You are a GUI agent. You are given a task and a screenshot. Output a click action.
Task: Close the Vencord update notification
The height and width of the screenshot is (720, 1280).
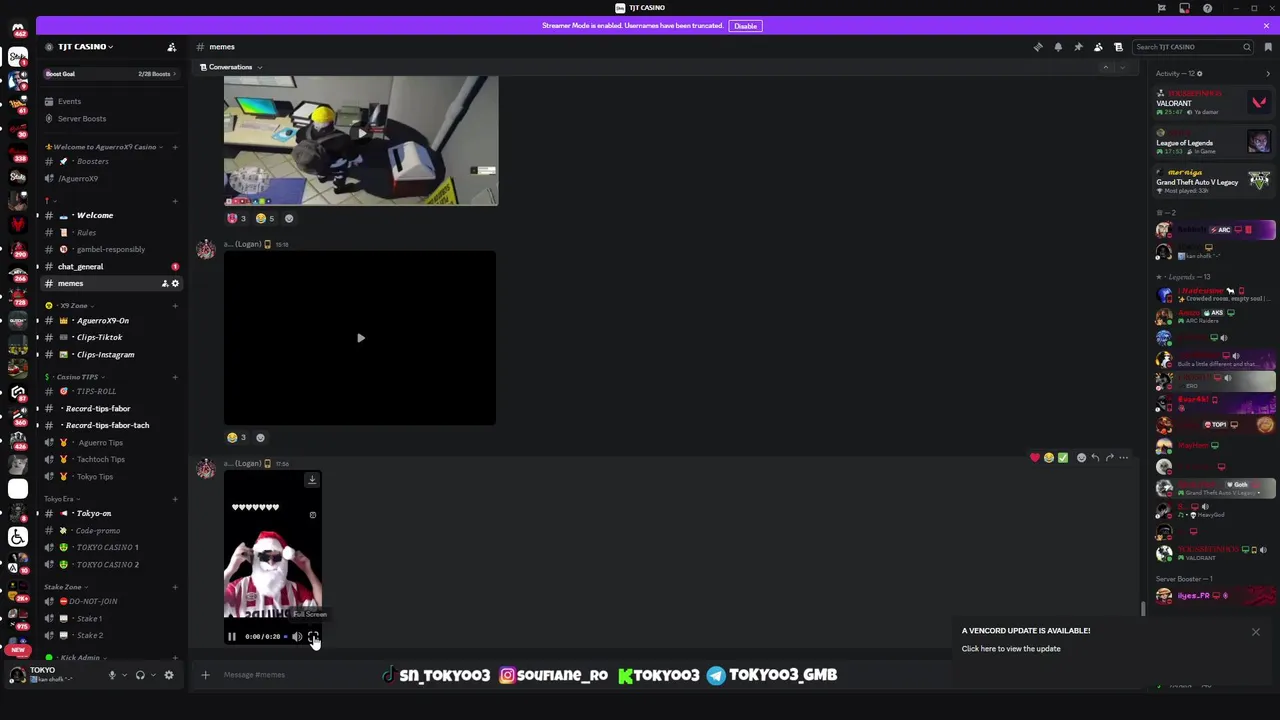(1256, 632)
